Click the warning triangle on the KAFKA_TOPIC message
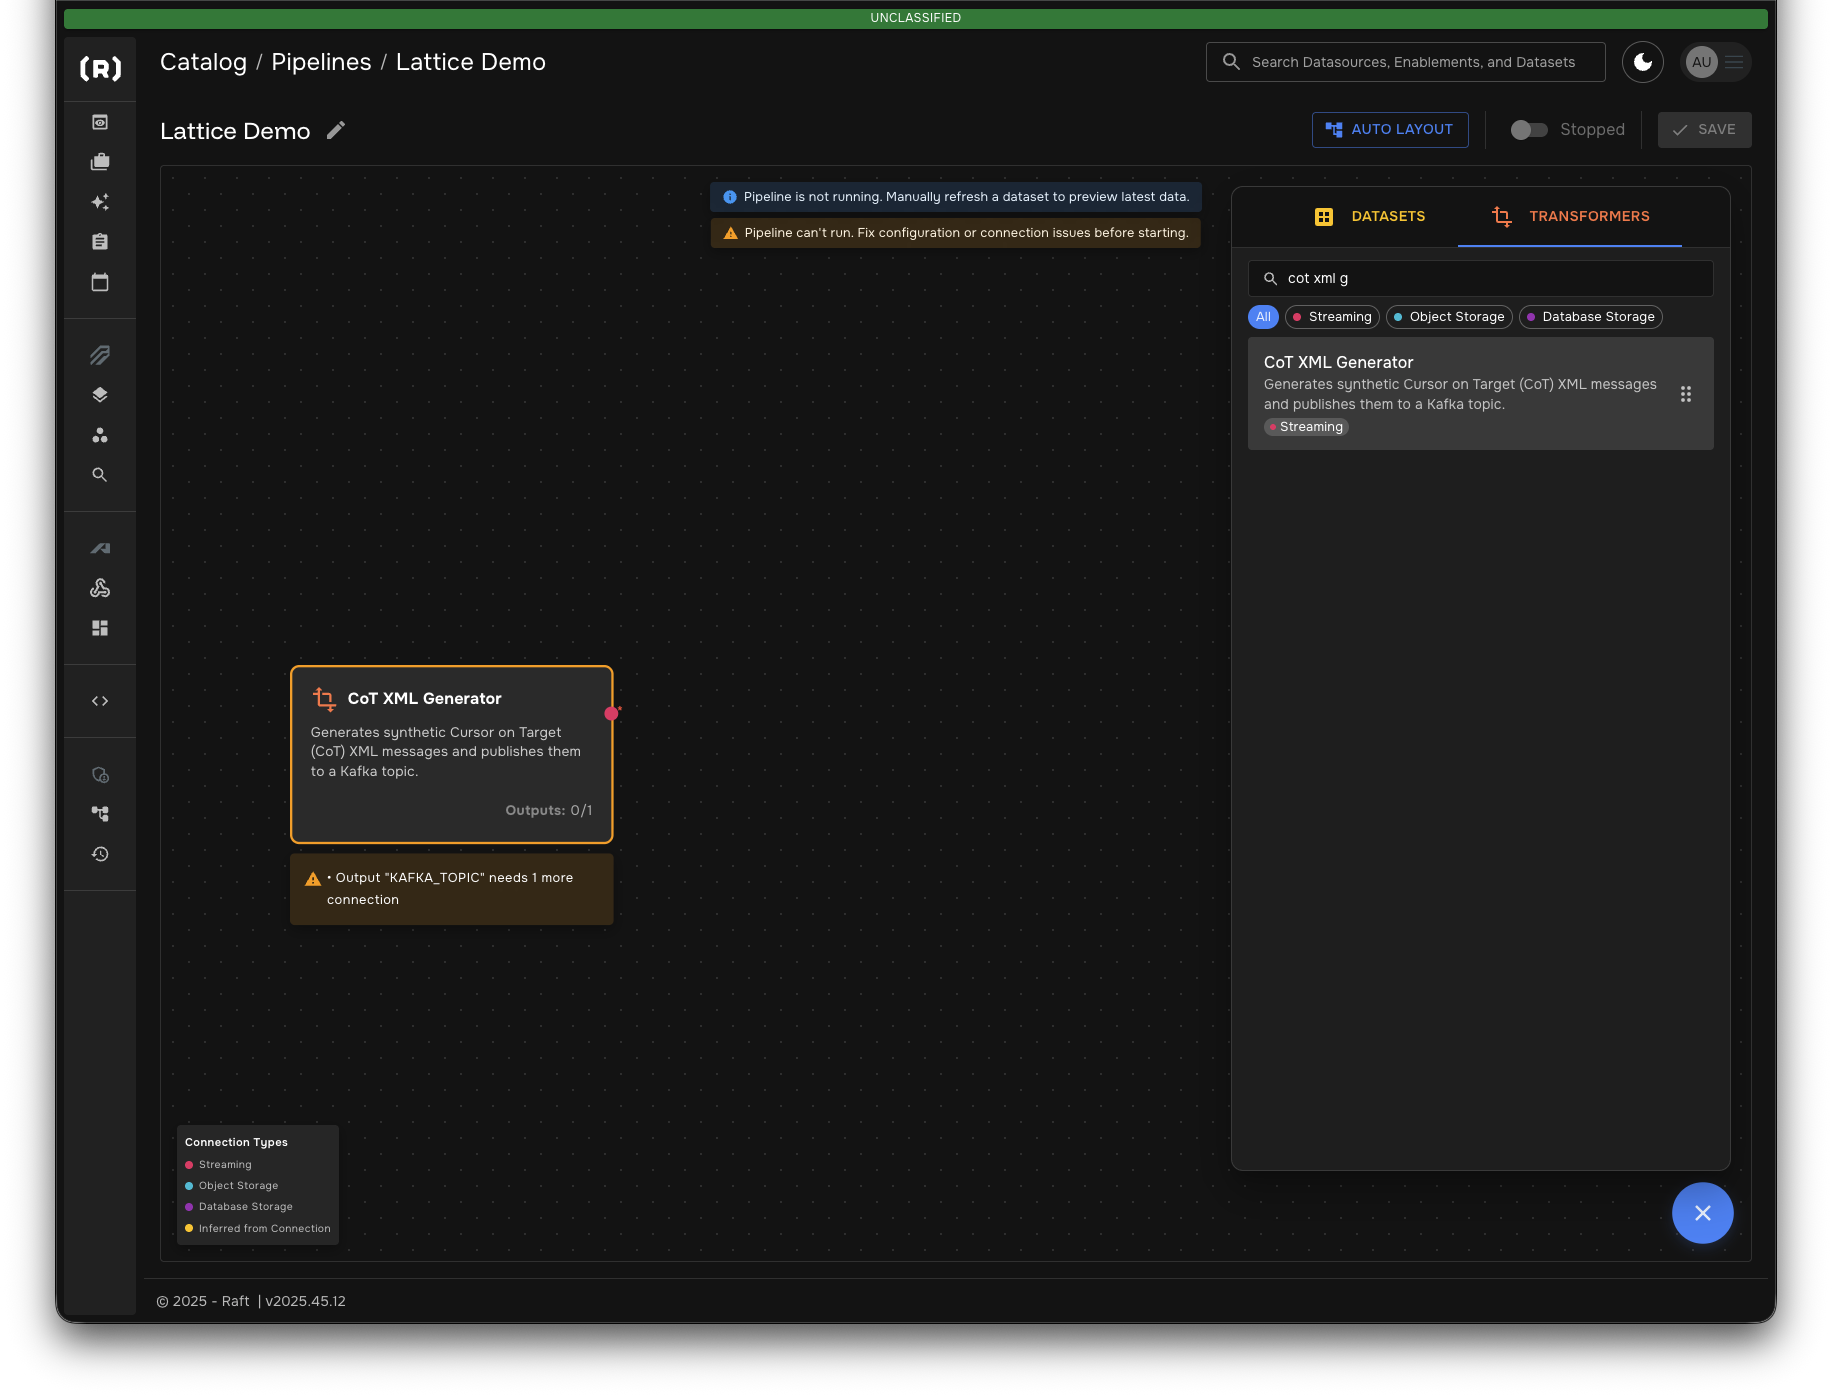Screen dimensions: 1832x1397 (x=313, y=879)
